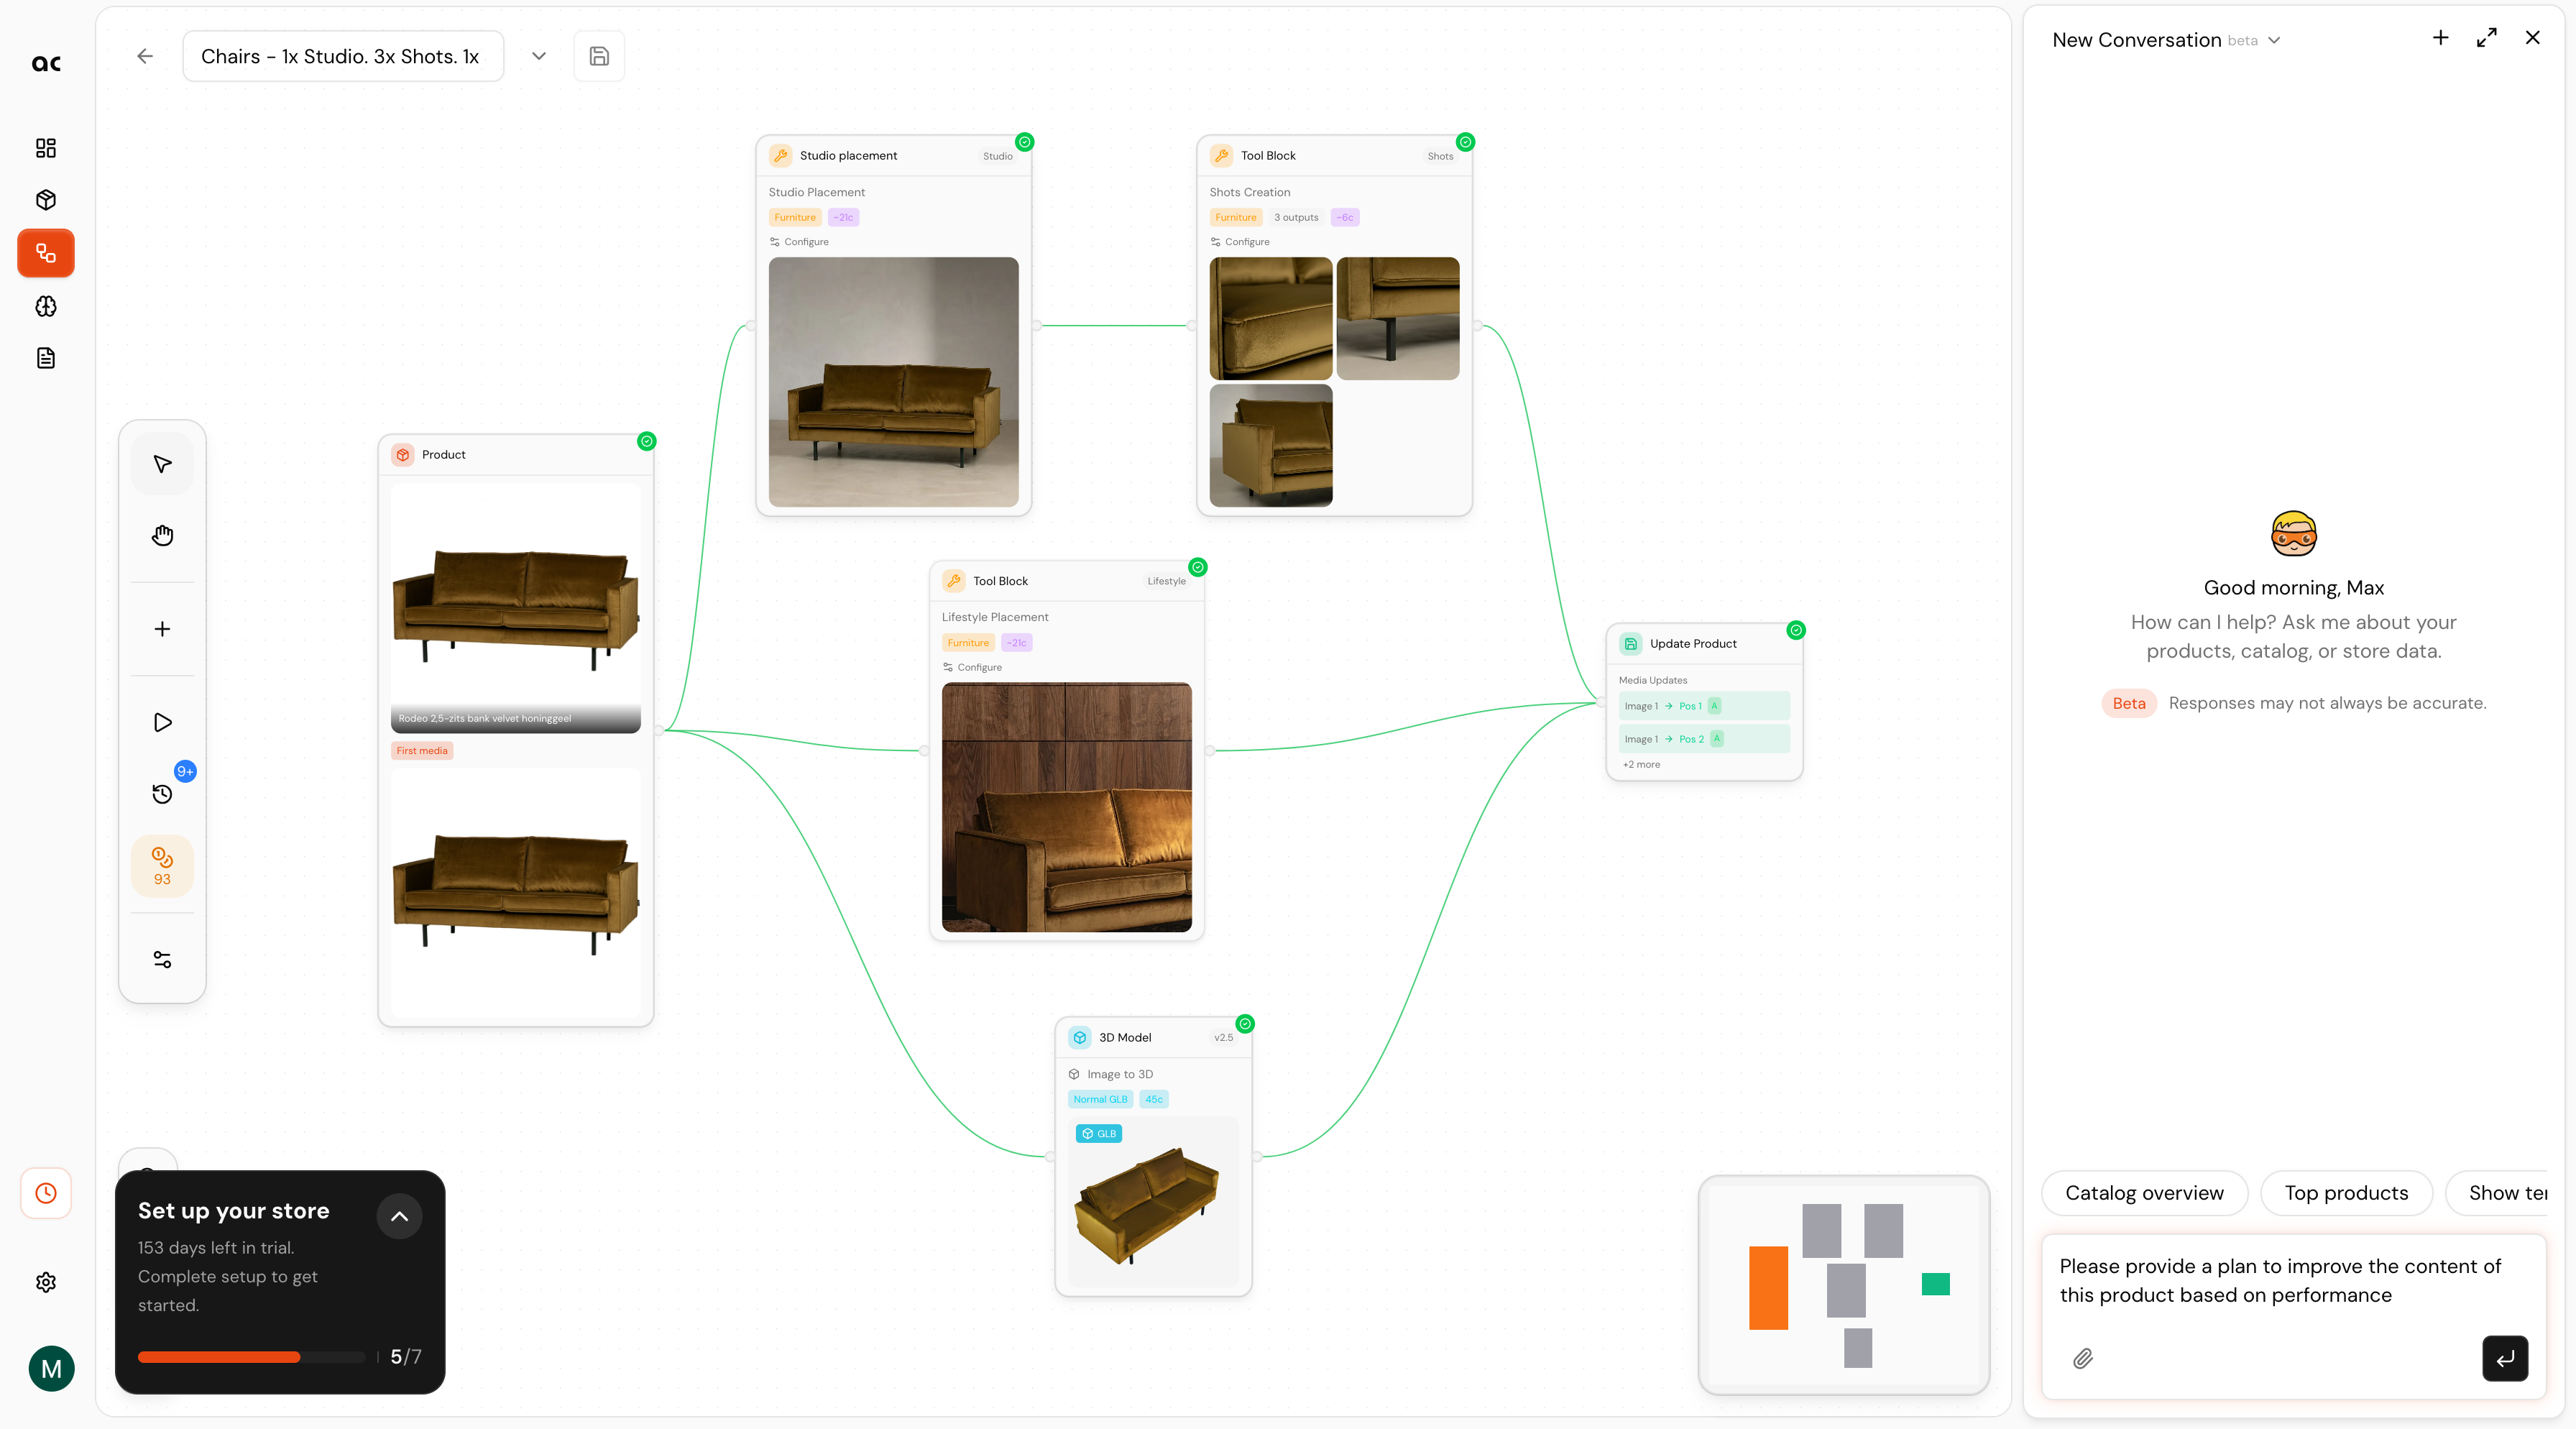Activate the hand pan tool
The height and width of the screenshot is (1429, 2576).
162,536
